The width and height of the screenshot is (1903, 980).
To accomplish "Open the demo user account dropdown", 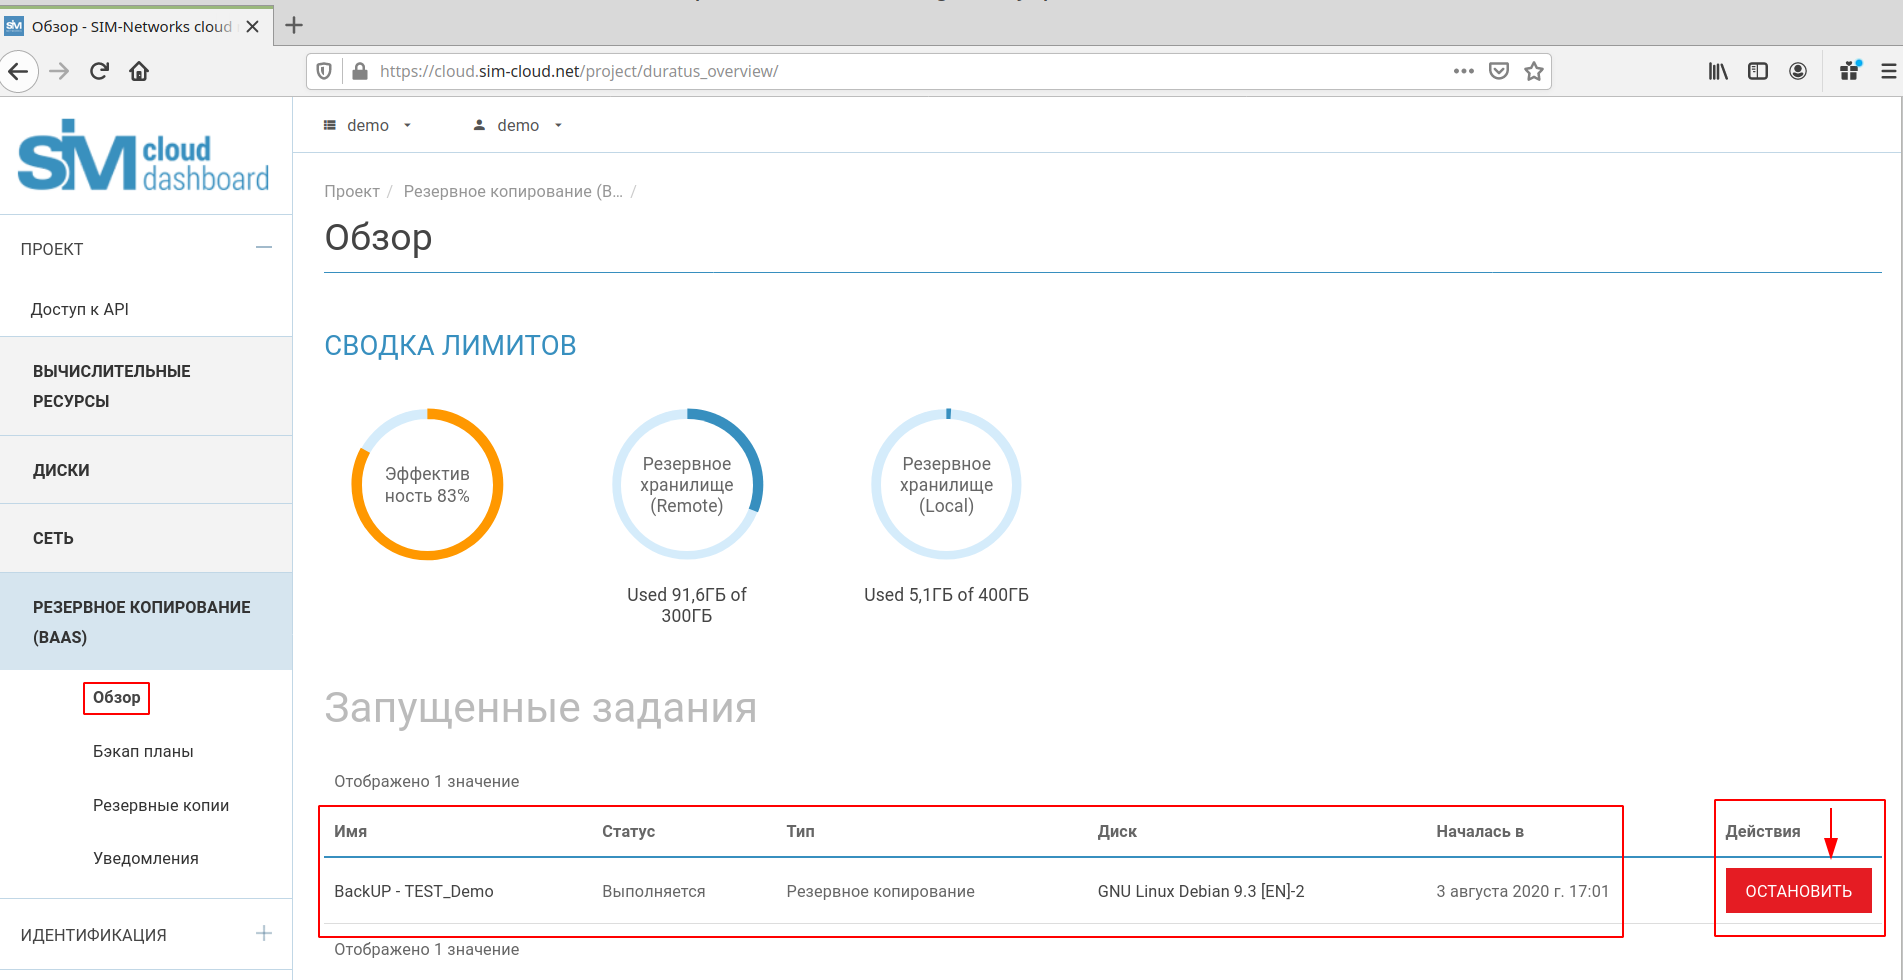I will [x=518, y=125].
